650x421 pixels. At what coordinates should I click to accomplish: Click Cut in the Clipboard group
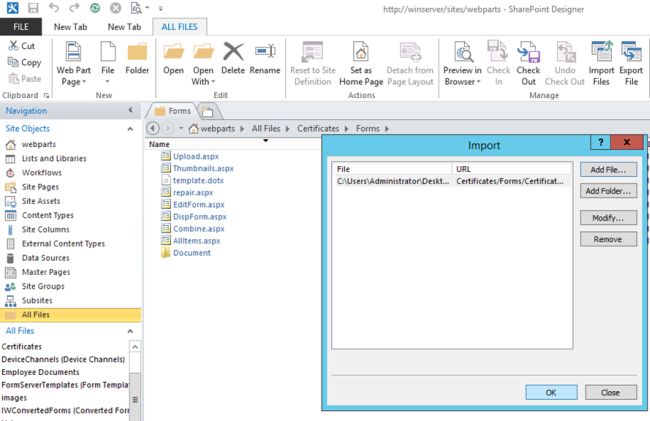pos(22,46)
